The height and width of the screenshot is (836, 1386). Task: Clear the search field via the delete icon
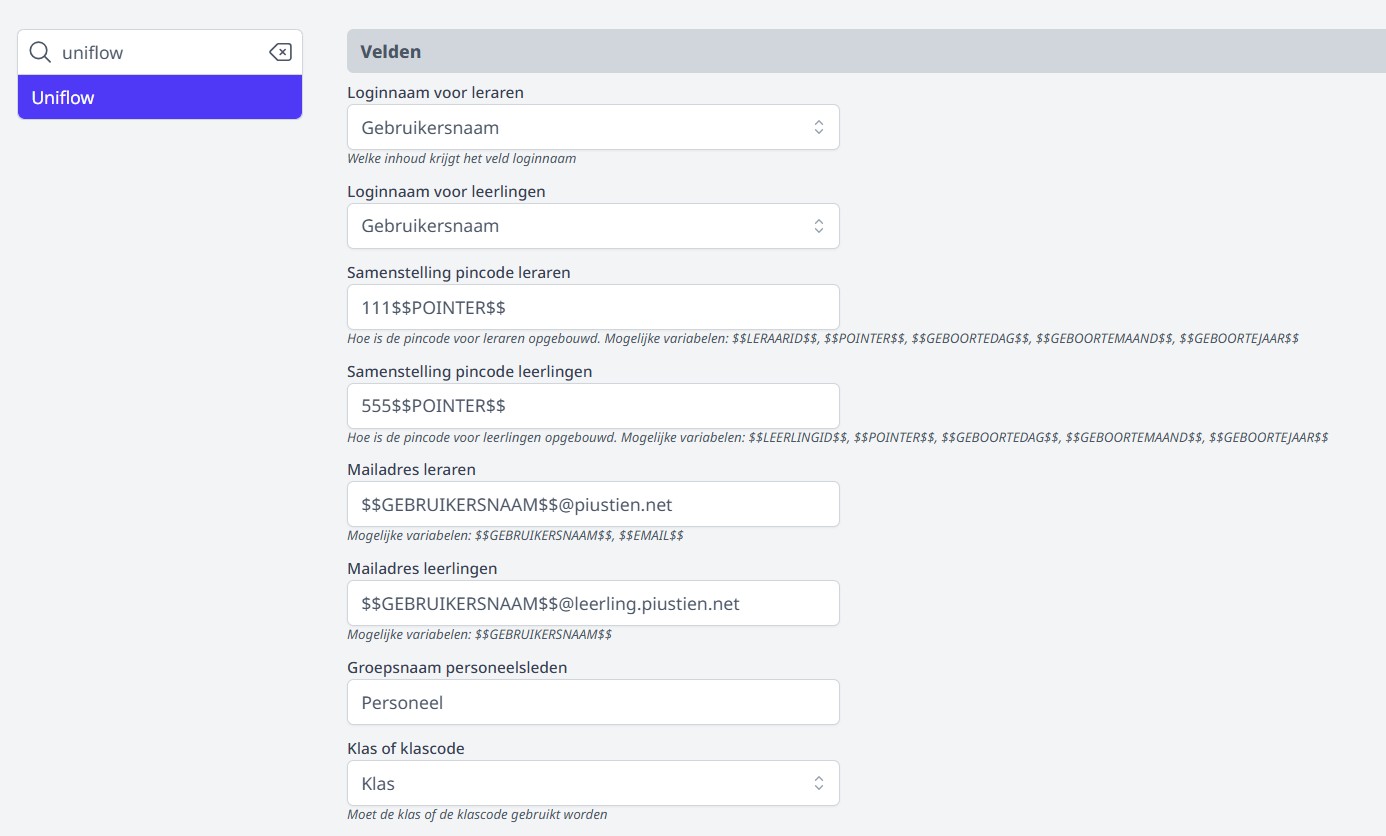point(280,51)
